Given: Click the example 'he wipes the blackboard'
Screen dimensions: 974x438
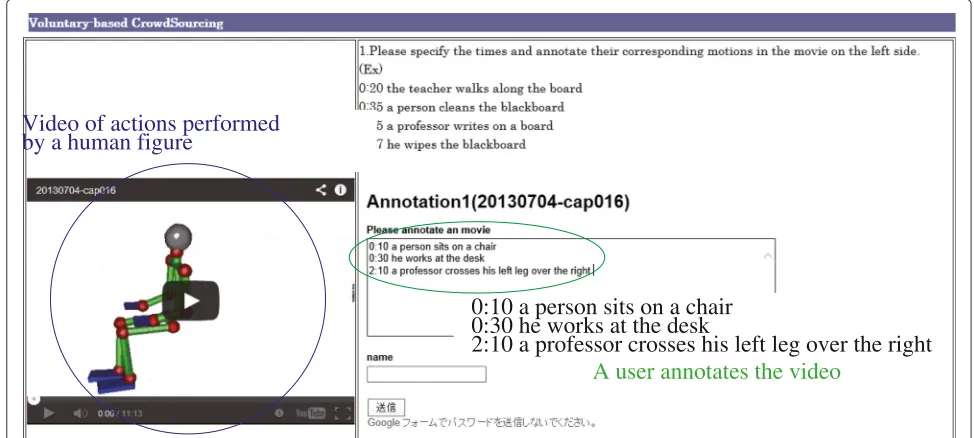Looking at the screenshot, I should coord(456,145).
